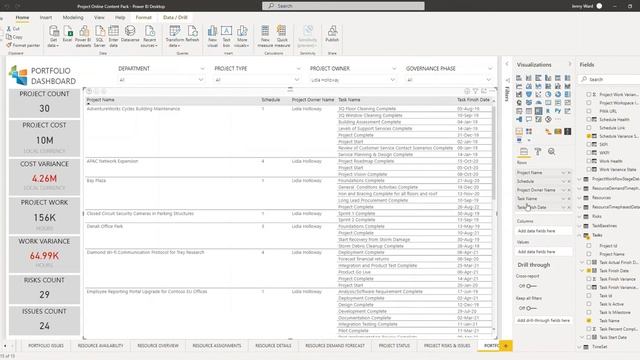
Task: Open the View ribbon tab
Action: click(99, 18)
